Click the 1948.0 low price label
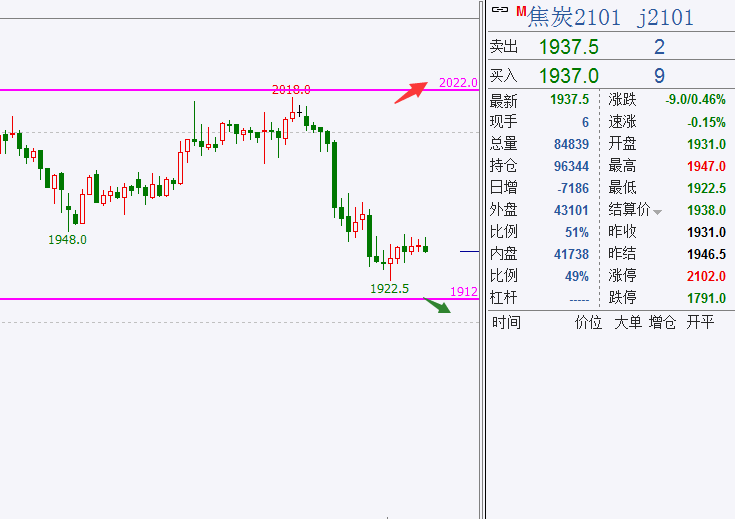 click(68, 239)
